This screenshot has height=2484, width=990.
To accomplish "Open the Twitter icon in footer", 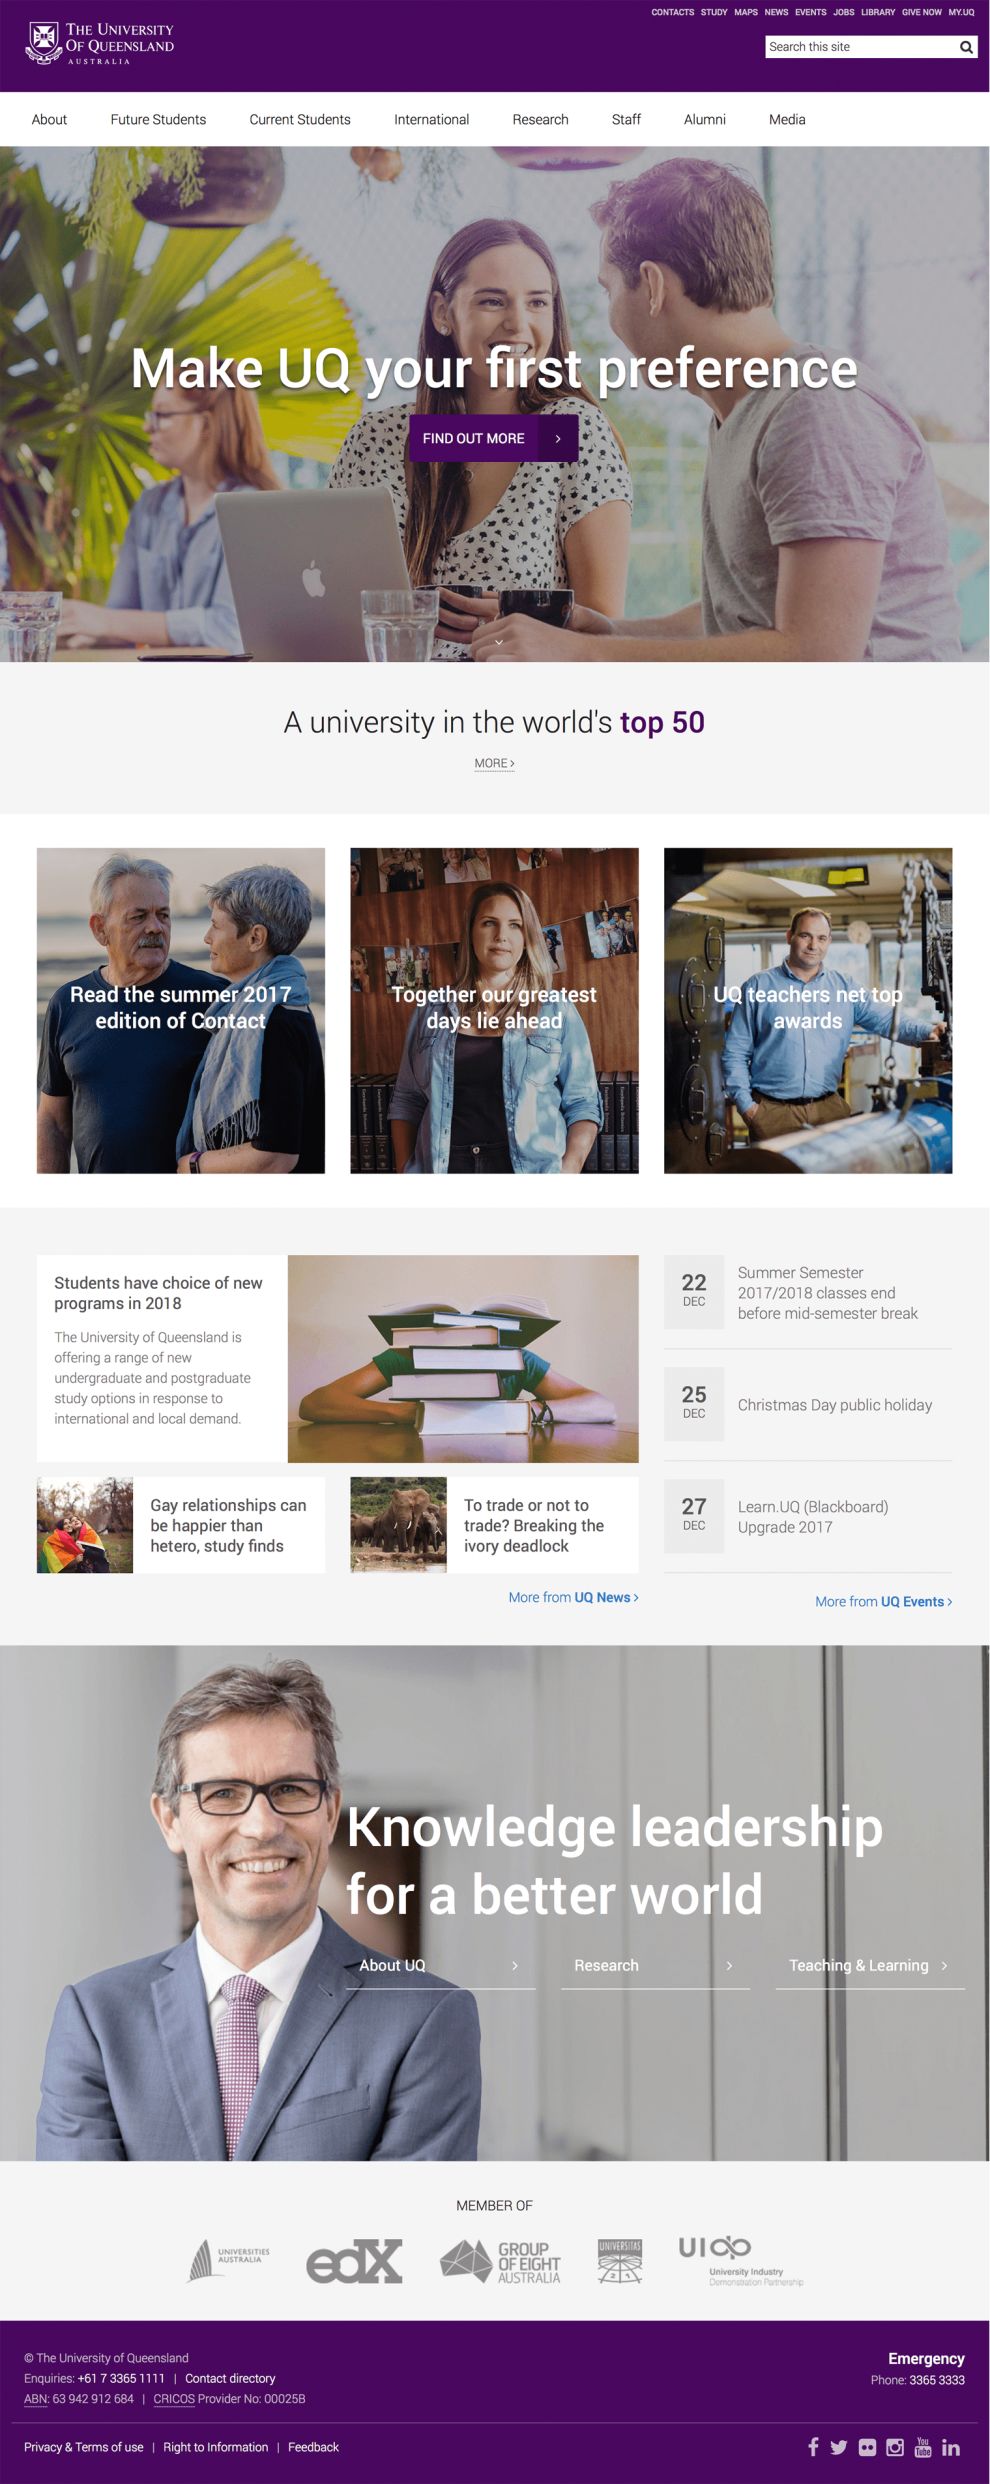I will point(838,2447).
